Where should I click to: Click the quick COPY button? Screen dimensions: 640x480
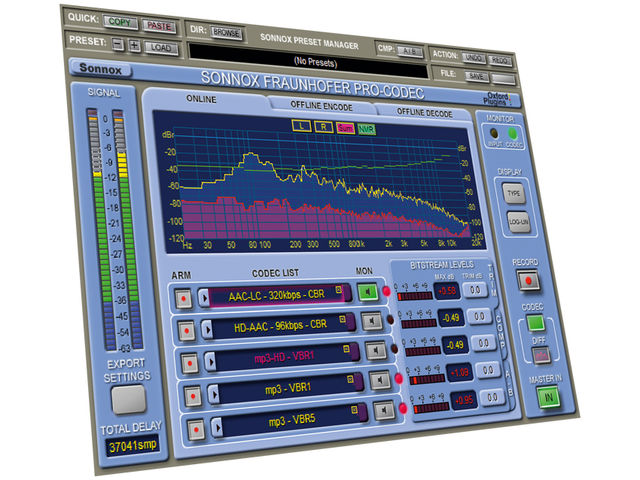120,22
